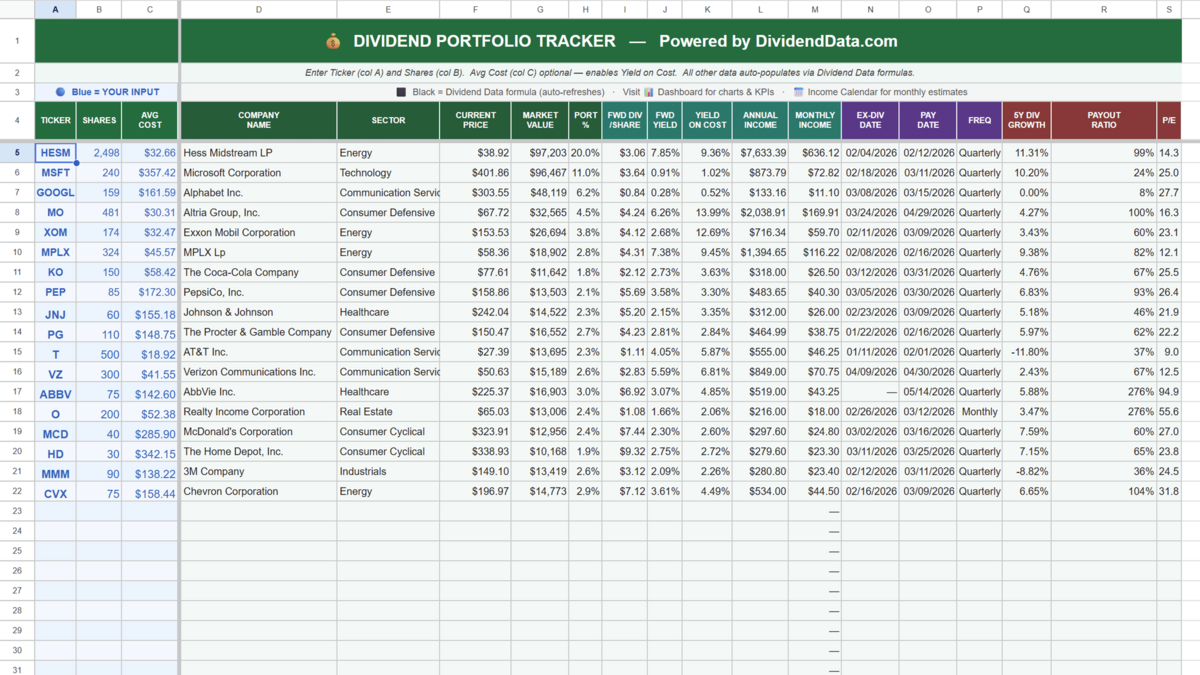Click the 104% payout ratio cell
The height and width of the screenshot is (675, 1200).
point(1104,491)
